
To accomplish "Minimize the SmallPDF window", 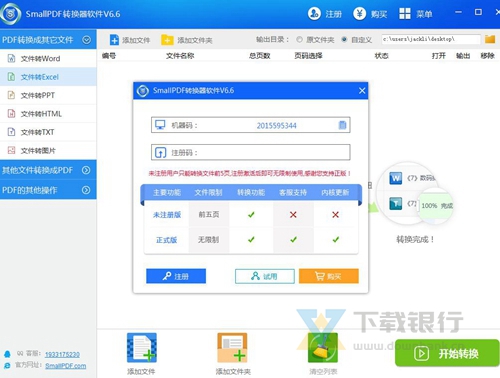I will (459, 12).
